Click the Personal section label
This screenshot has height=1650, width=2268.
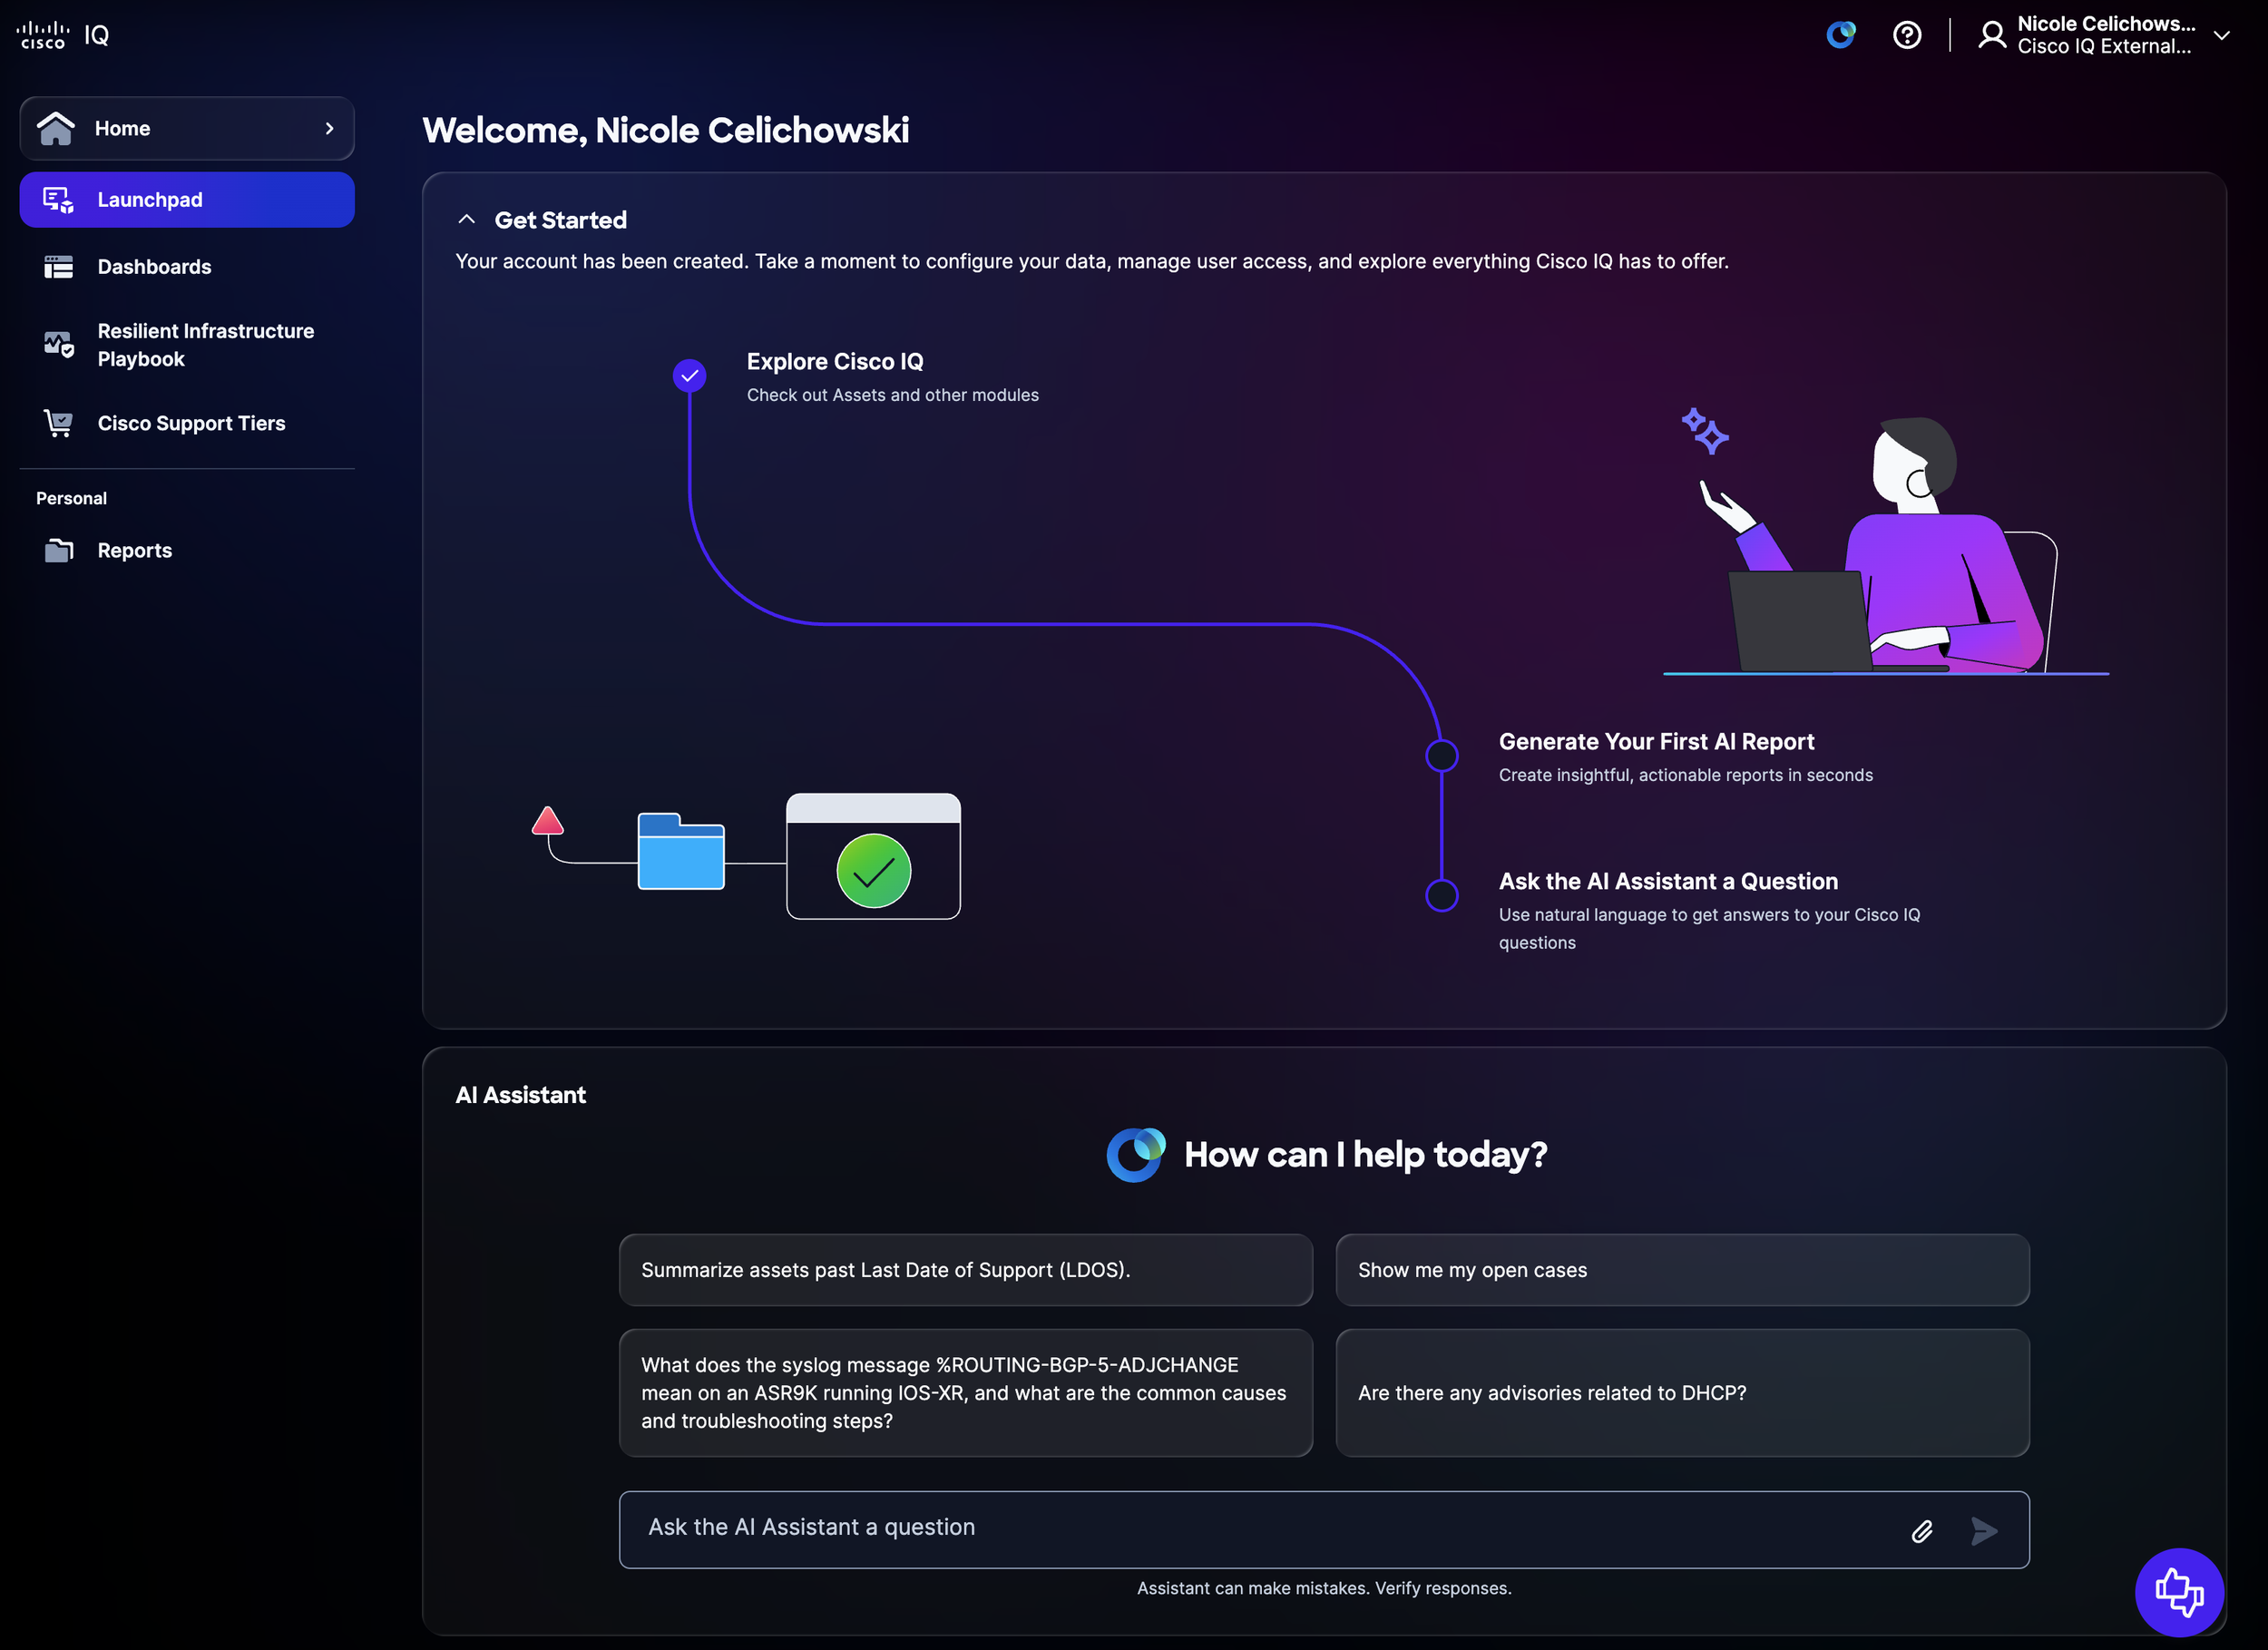tap(71, 498)
